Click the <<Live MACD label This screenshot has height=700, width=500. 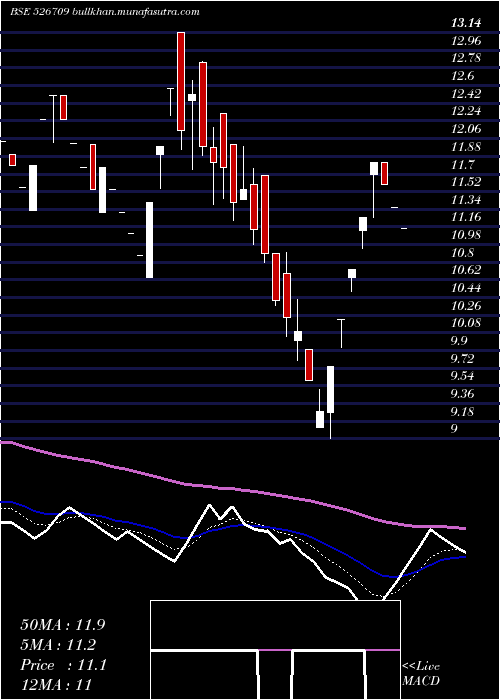421,674
